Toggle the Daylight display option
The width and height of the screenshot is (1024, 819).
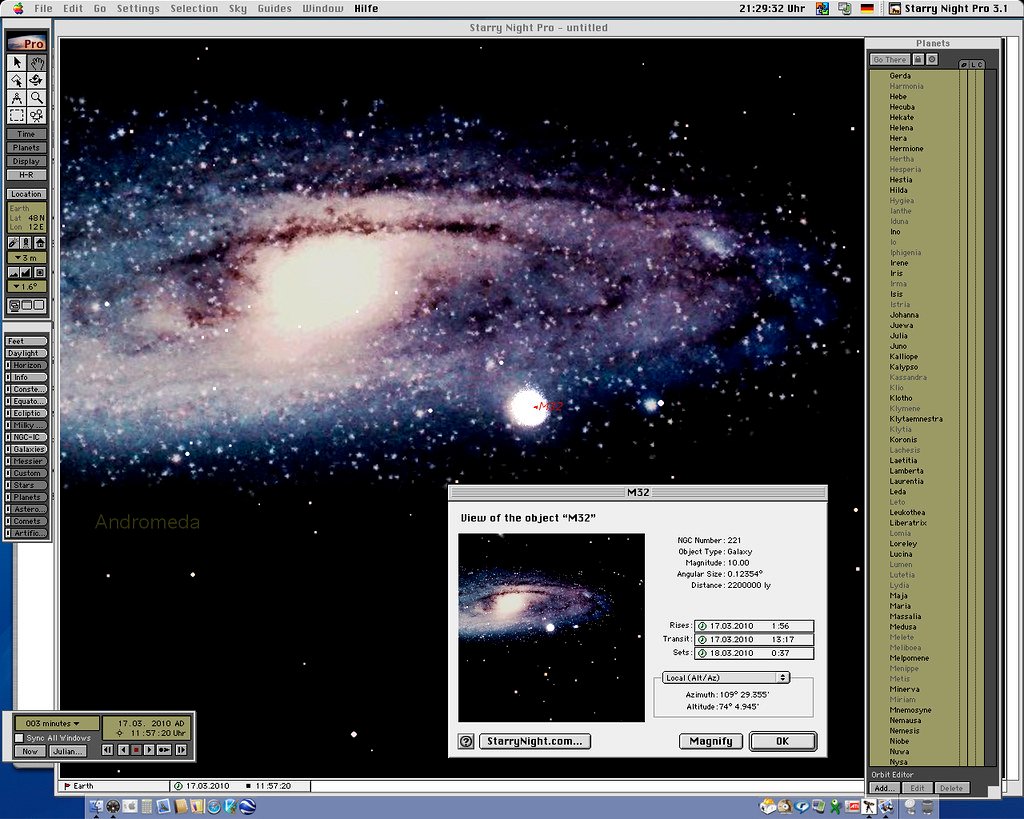(23, 353)
